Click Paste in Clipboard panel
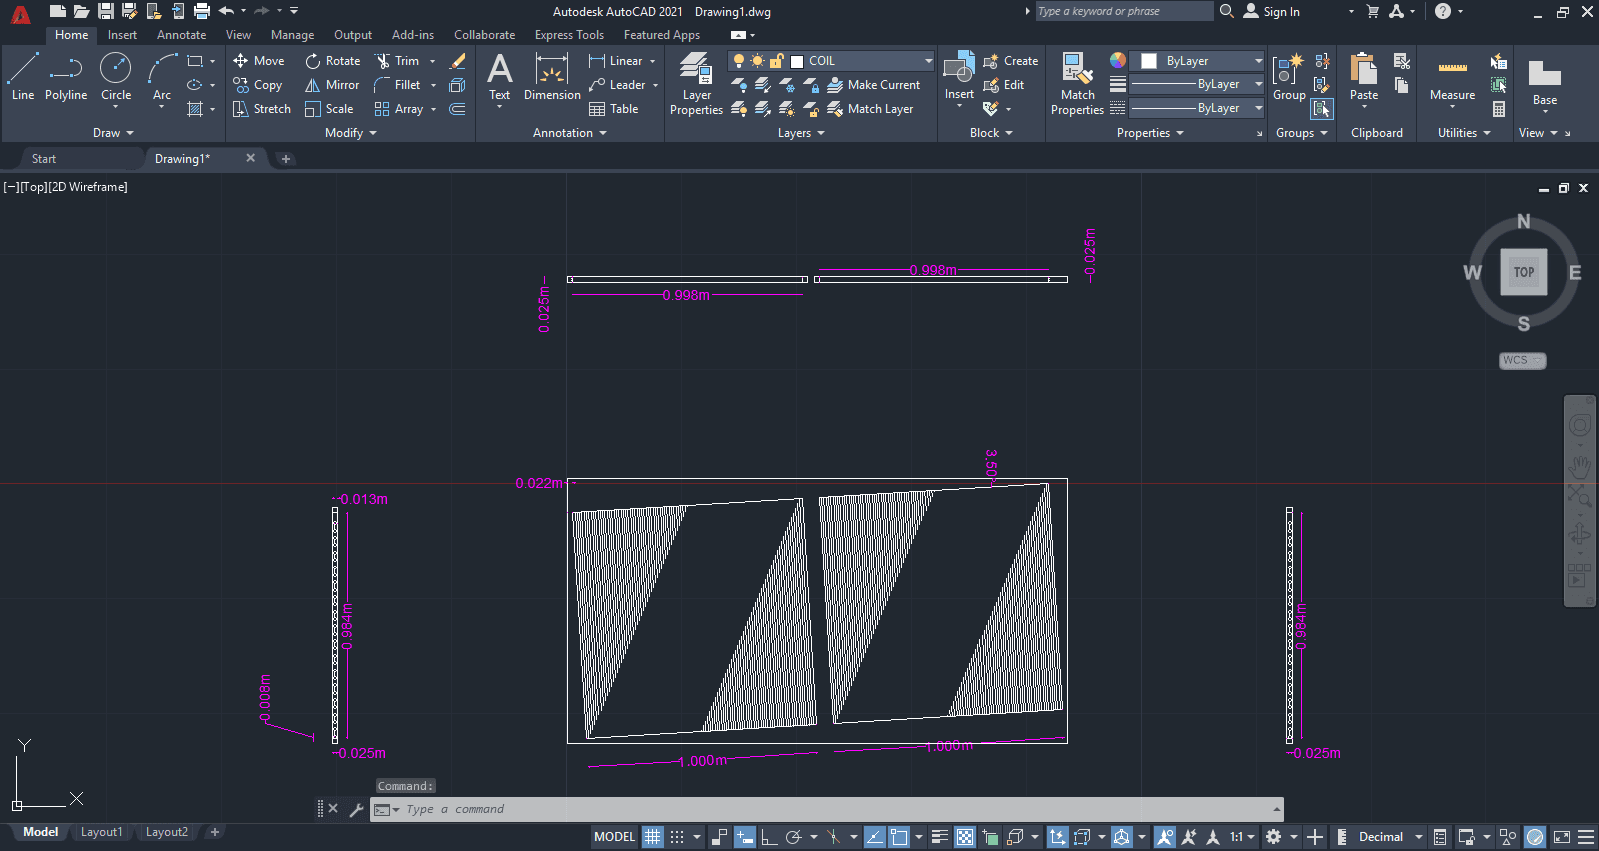This screenshot has width=1599, height=851. click(1364, 77)
